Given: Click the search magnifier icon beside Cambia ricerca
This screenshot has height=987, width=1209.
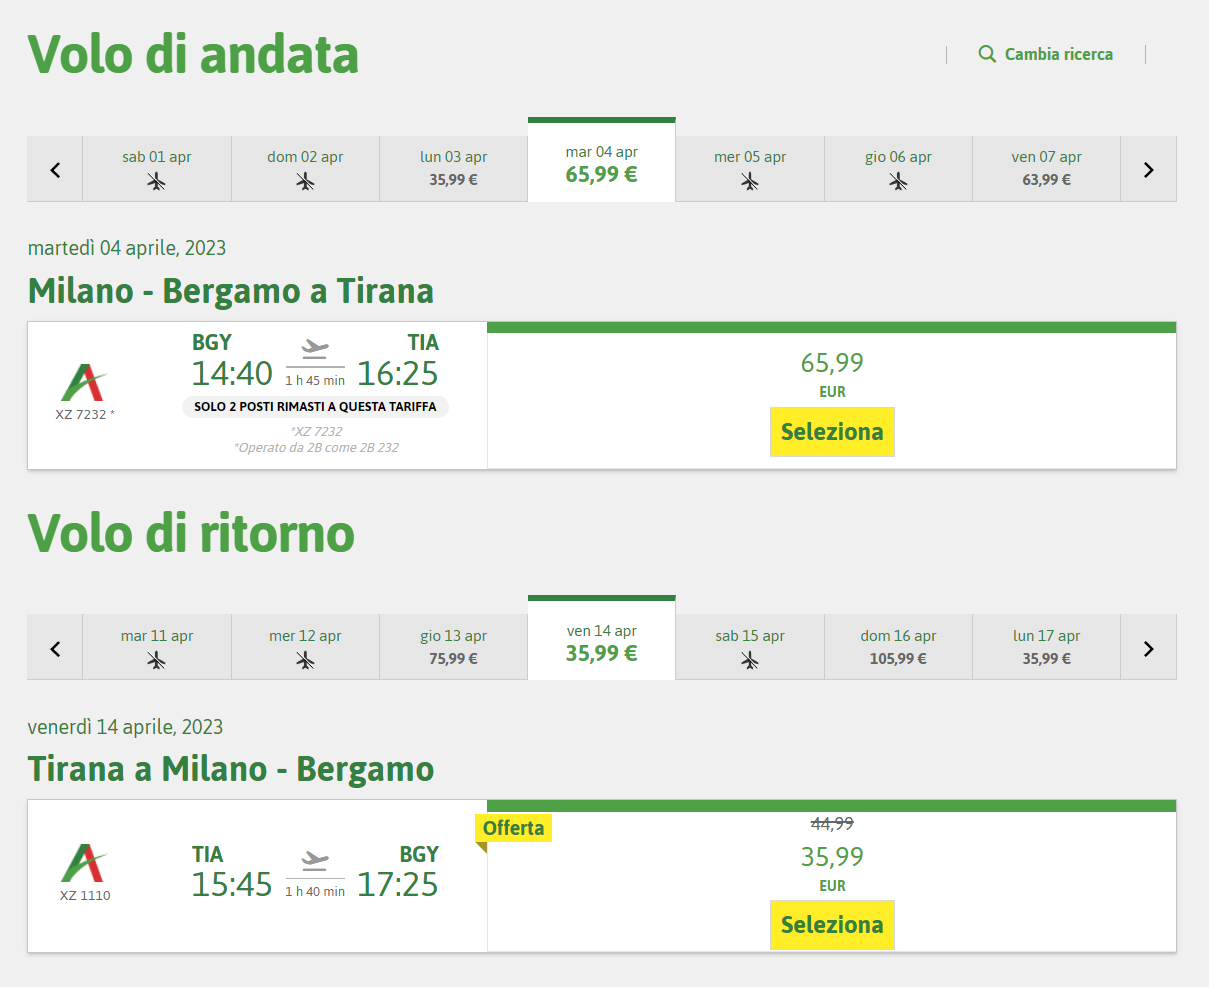Looking at the screenshot, I should pyautogui.click(x=987, y=54).
